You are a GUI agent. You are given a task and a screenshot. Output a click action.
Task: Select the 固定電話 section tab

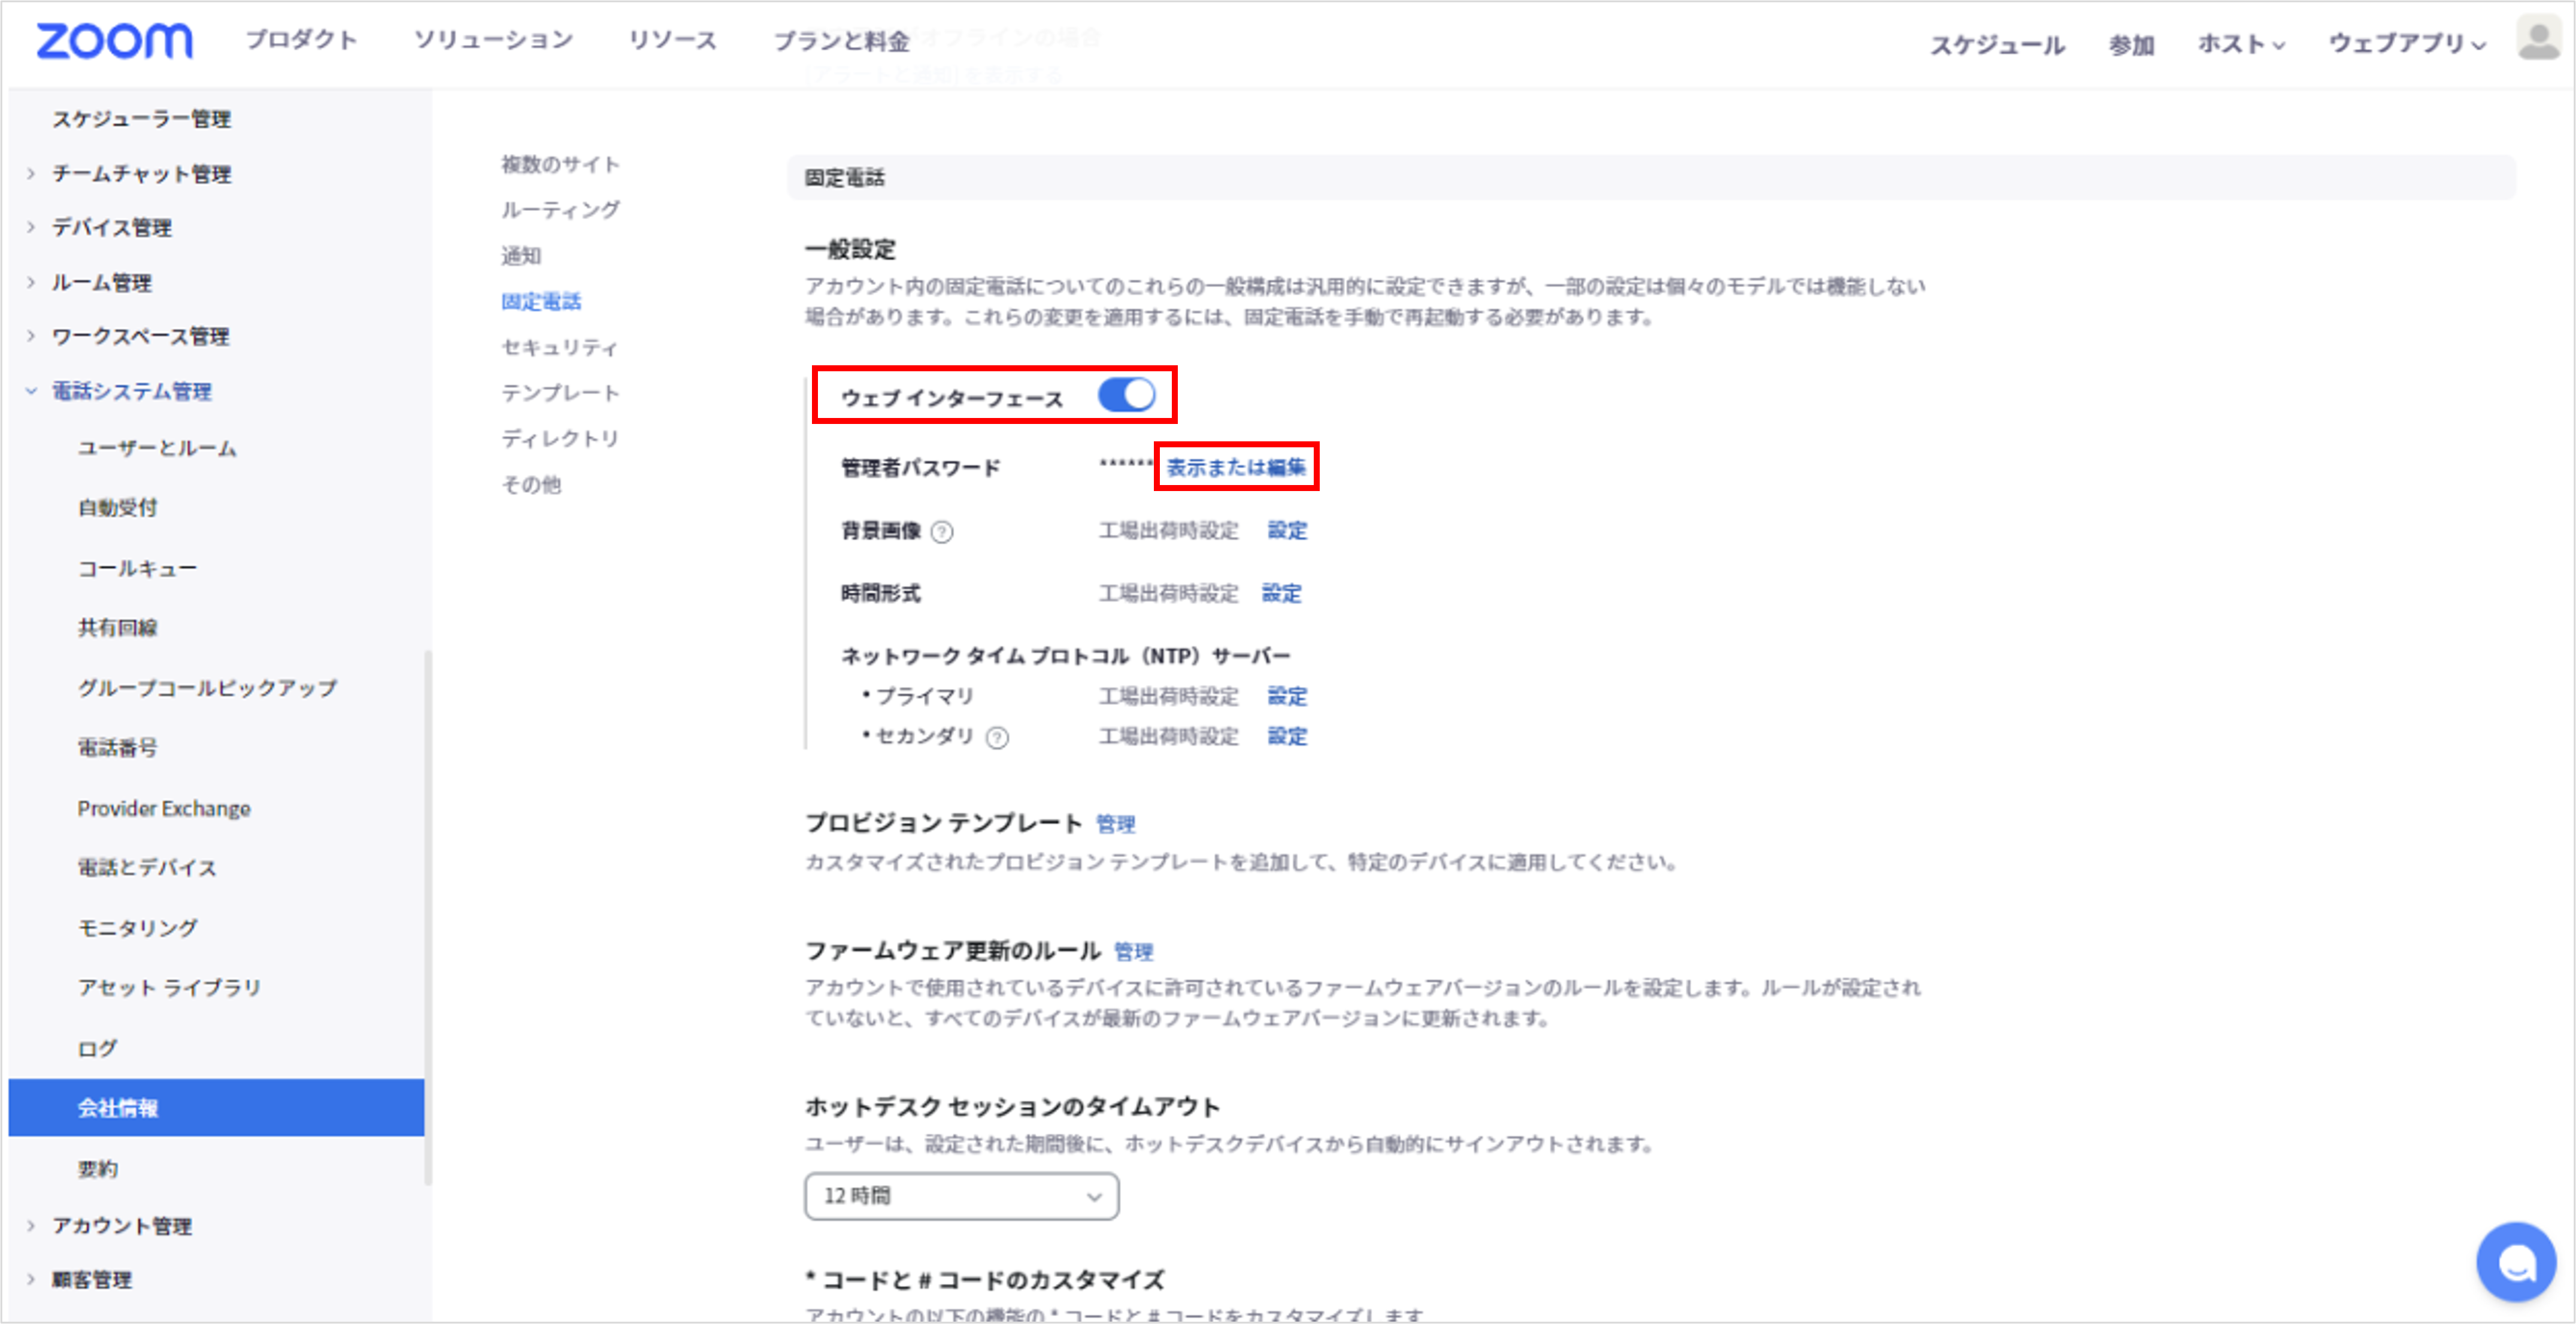(541, 302)
